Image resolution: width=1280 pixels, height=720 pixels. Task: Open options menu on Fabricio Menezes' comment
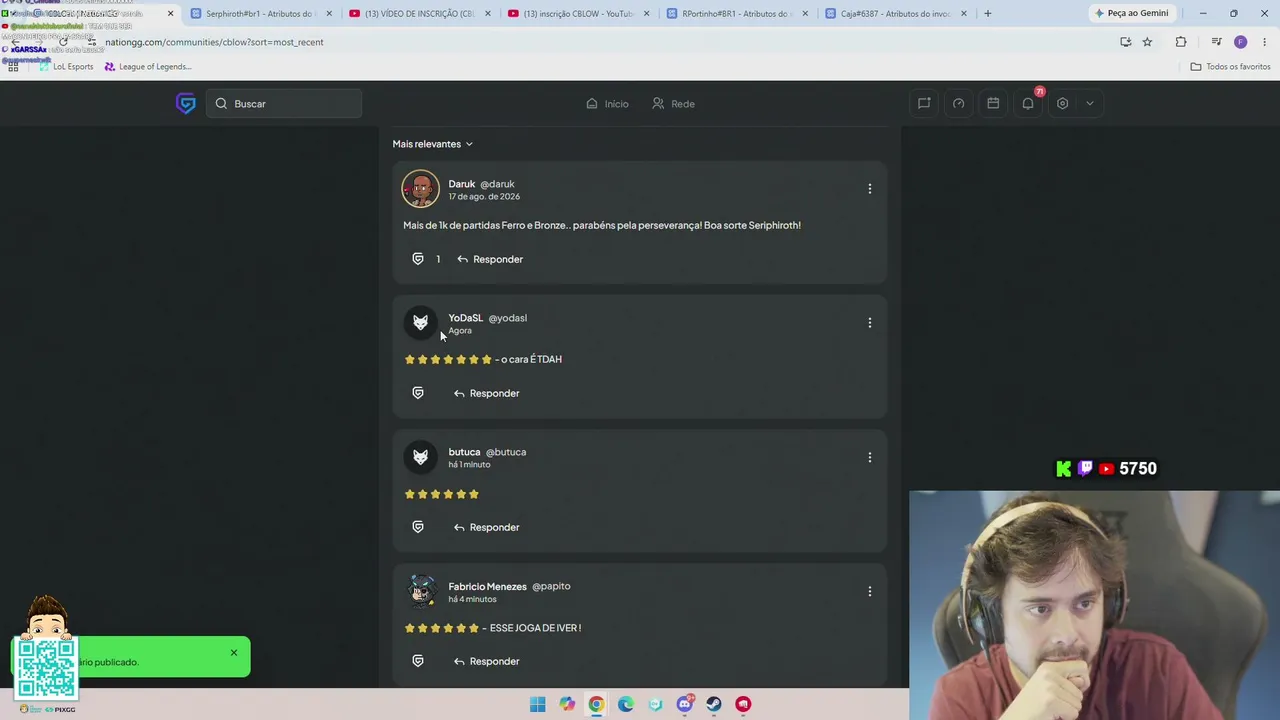pos(870,591)
